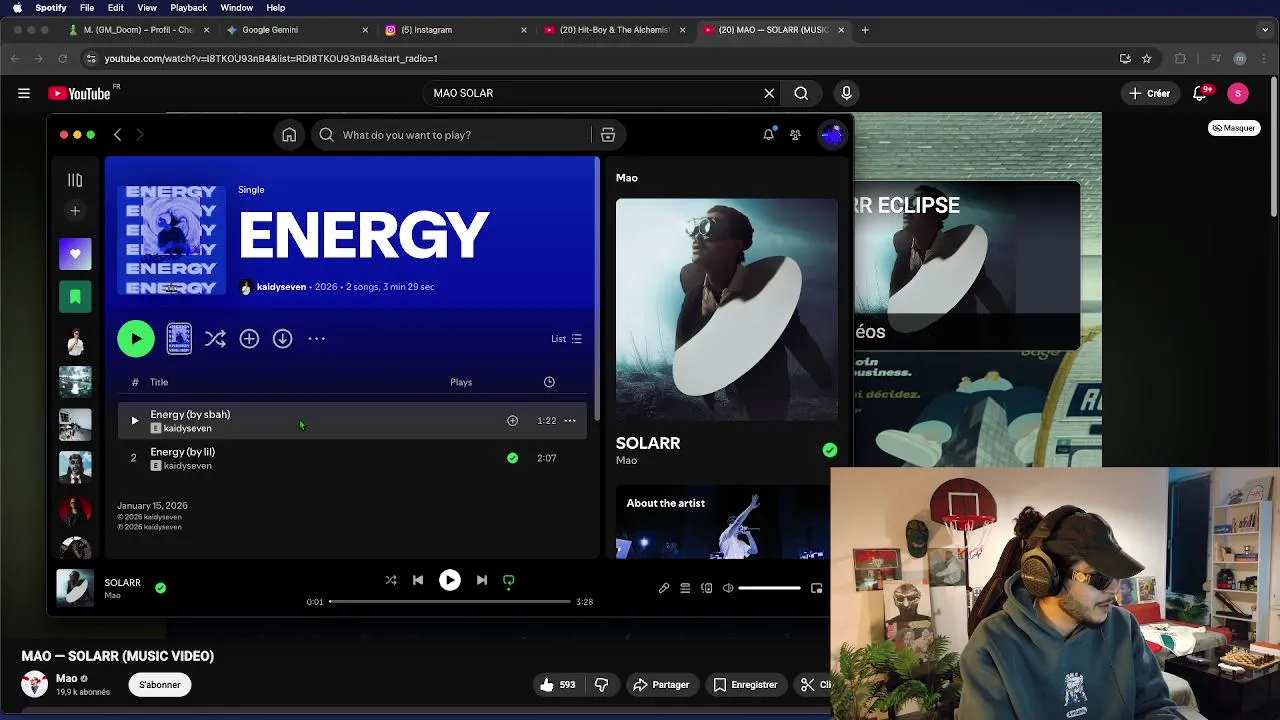
Task: Clear the YouTube search text with X
Action: 769,93
